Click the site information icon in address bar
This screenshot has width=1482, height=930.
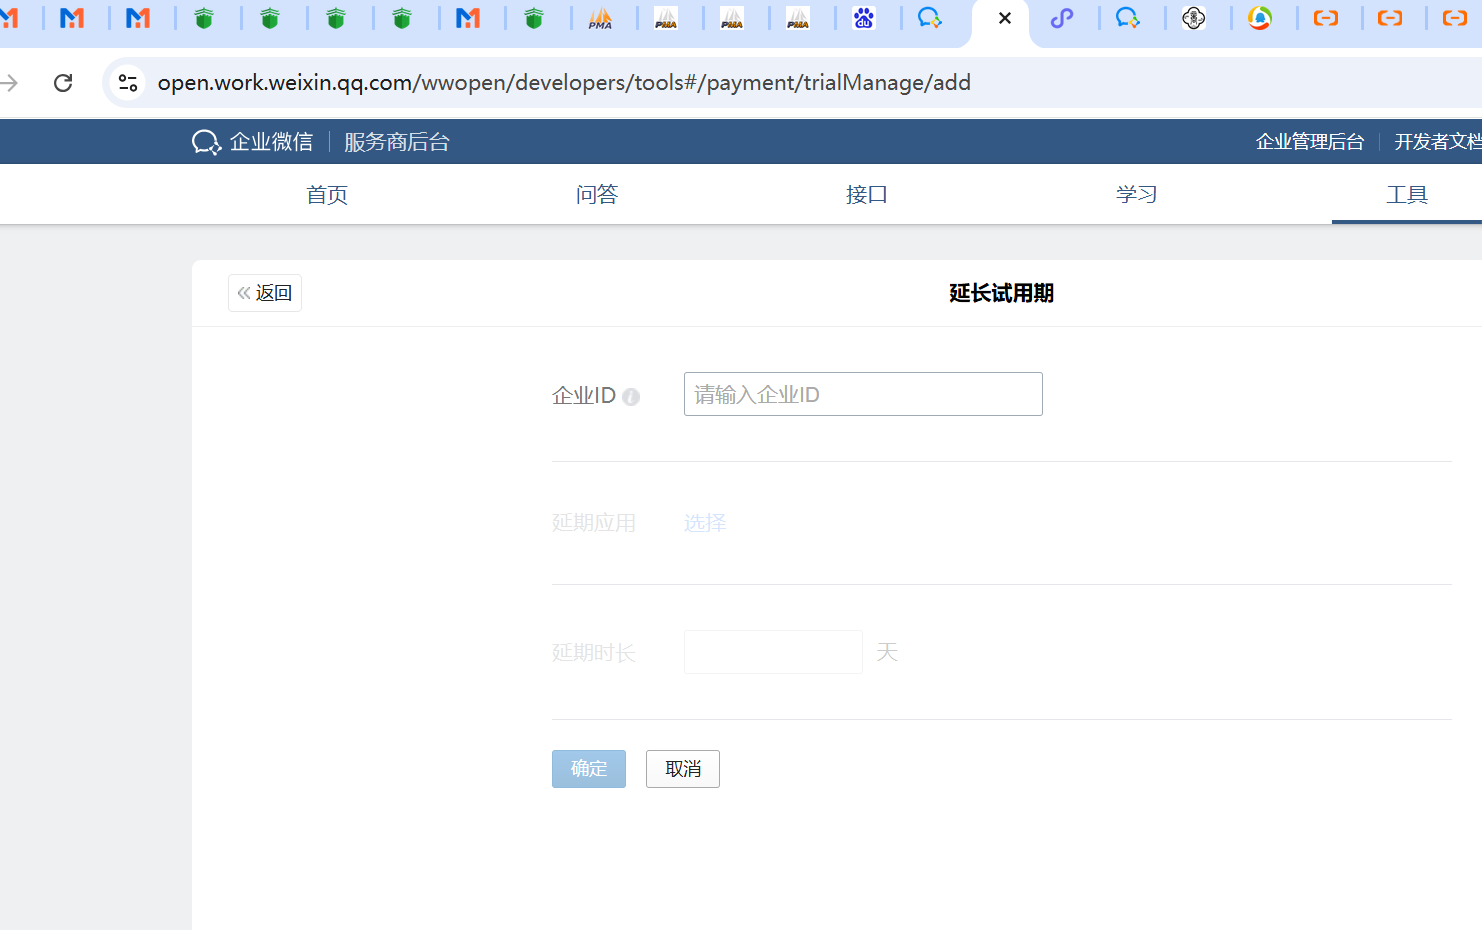tap(128, 83)
